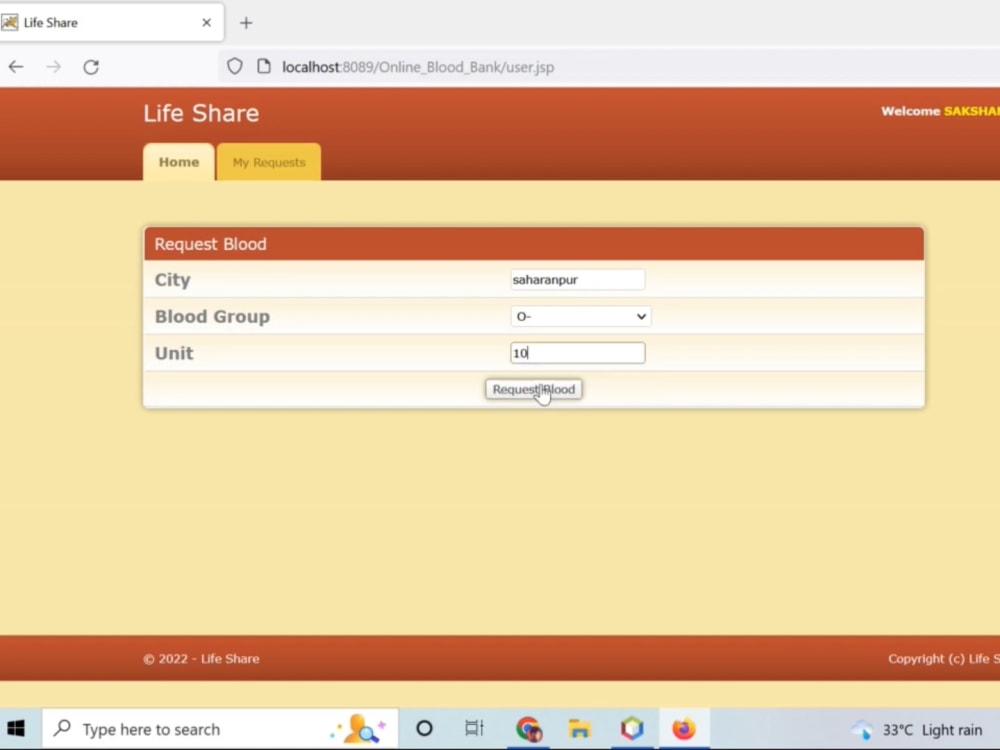The width and height of the screenshot is (1000, 750).
Task: Click the Welcome user text
Action: [x=940, y=111]
